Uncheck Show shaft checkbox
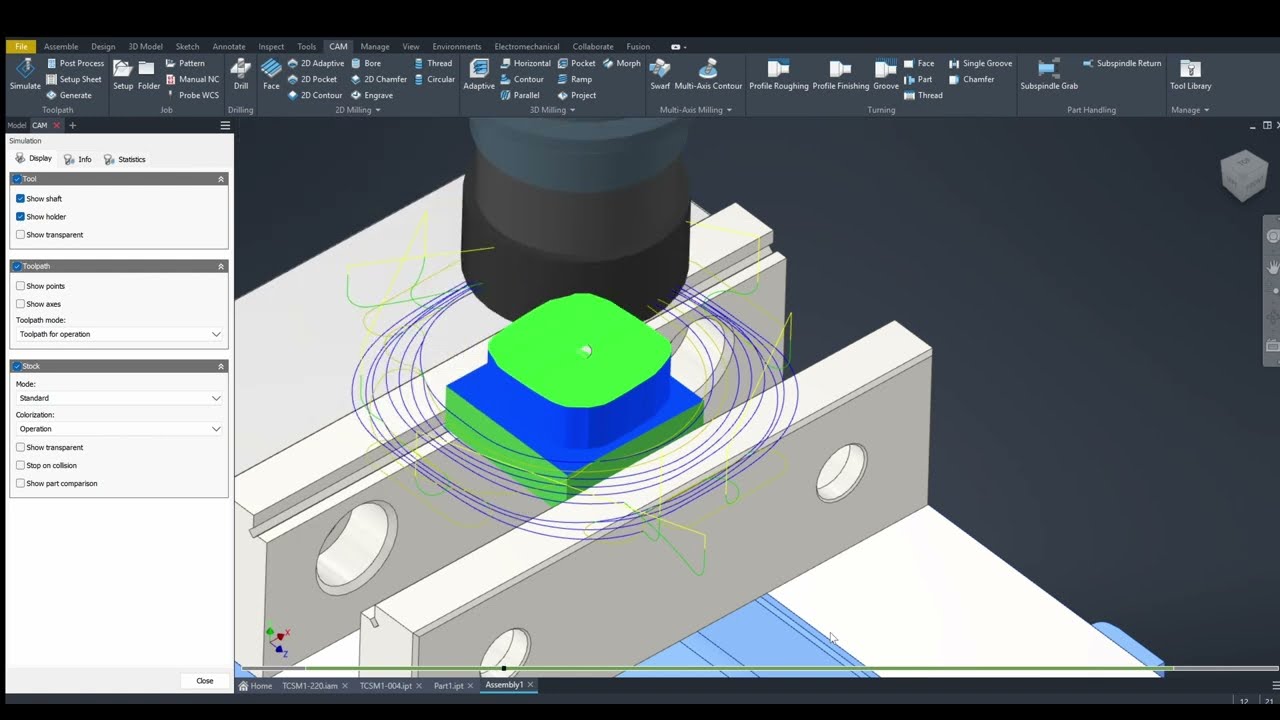This screenshot has width=1280, height=720. click(20, 199)
